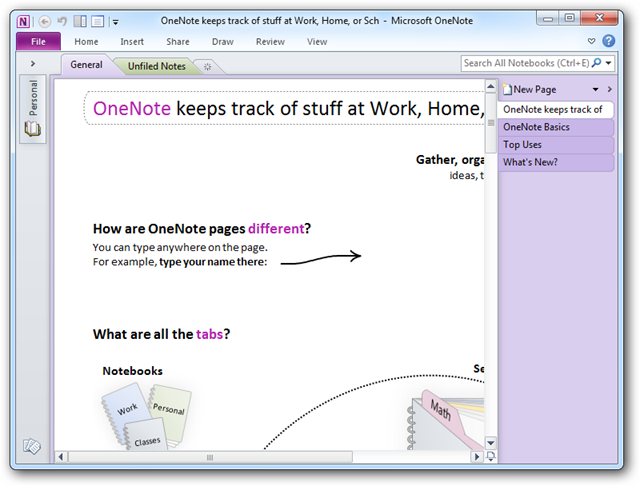
Task: Click the search magnifier icon
Action: pyautogui.click(x=596, y=63)
